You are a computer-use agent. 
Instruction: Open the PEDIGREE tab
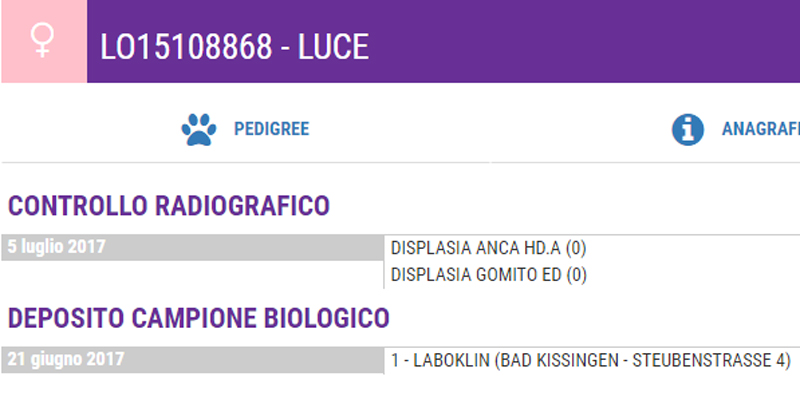[271, 129]
